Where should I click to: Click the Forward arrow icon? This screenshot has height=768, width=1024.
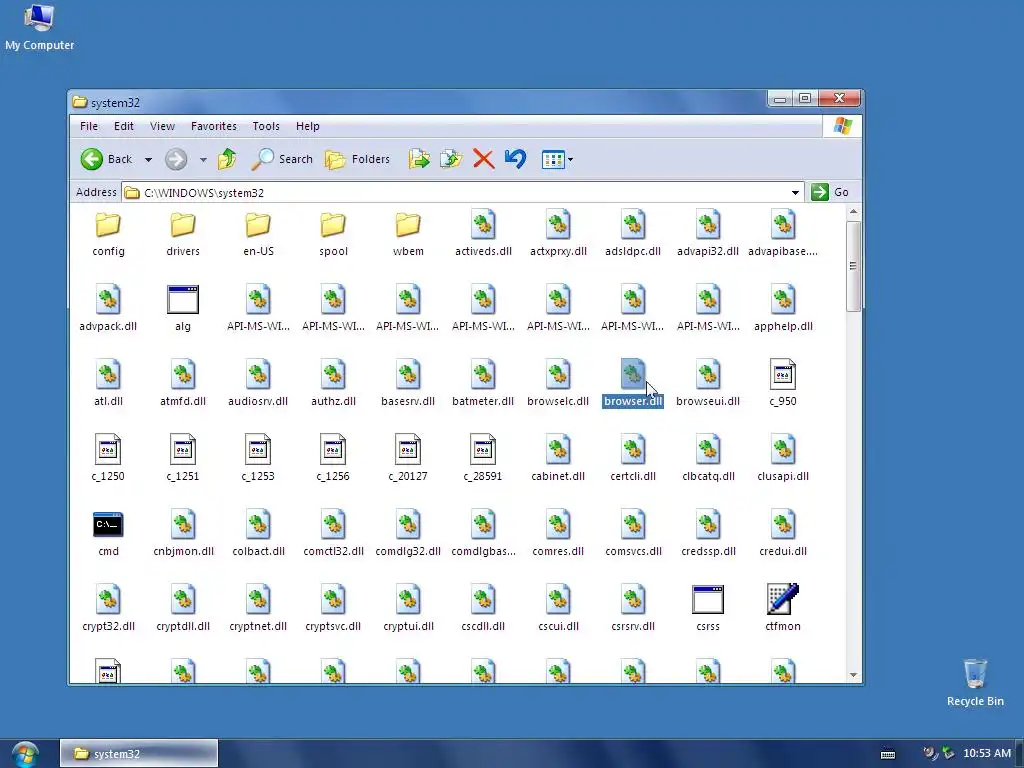tap(176, 159)
